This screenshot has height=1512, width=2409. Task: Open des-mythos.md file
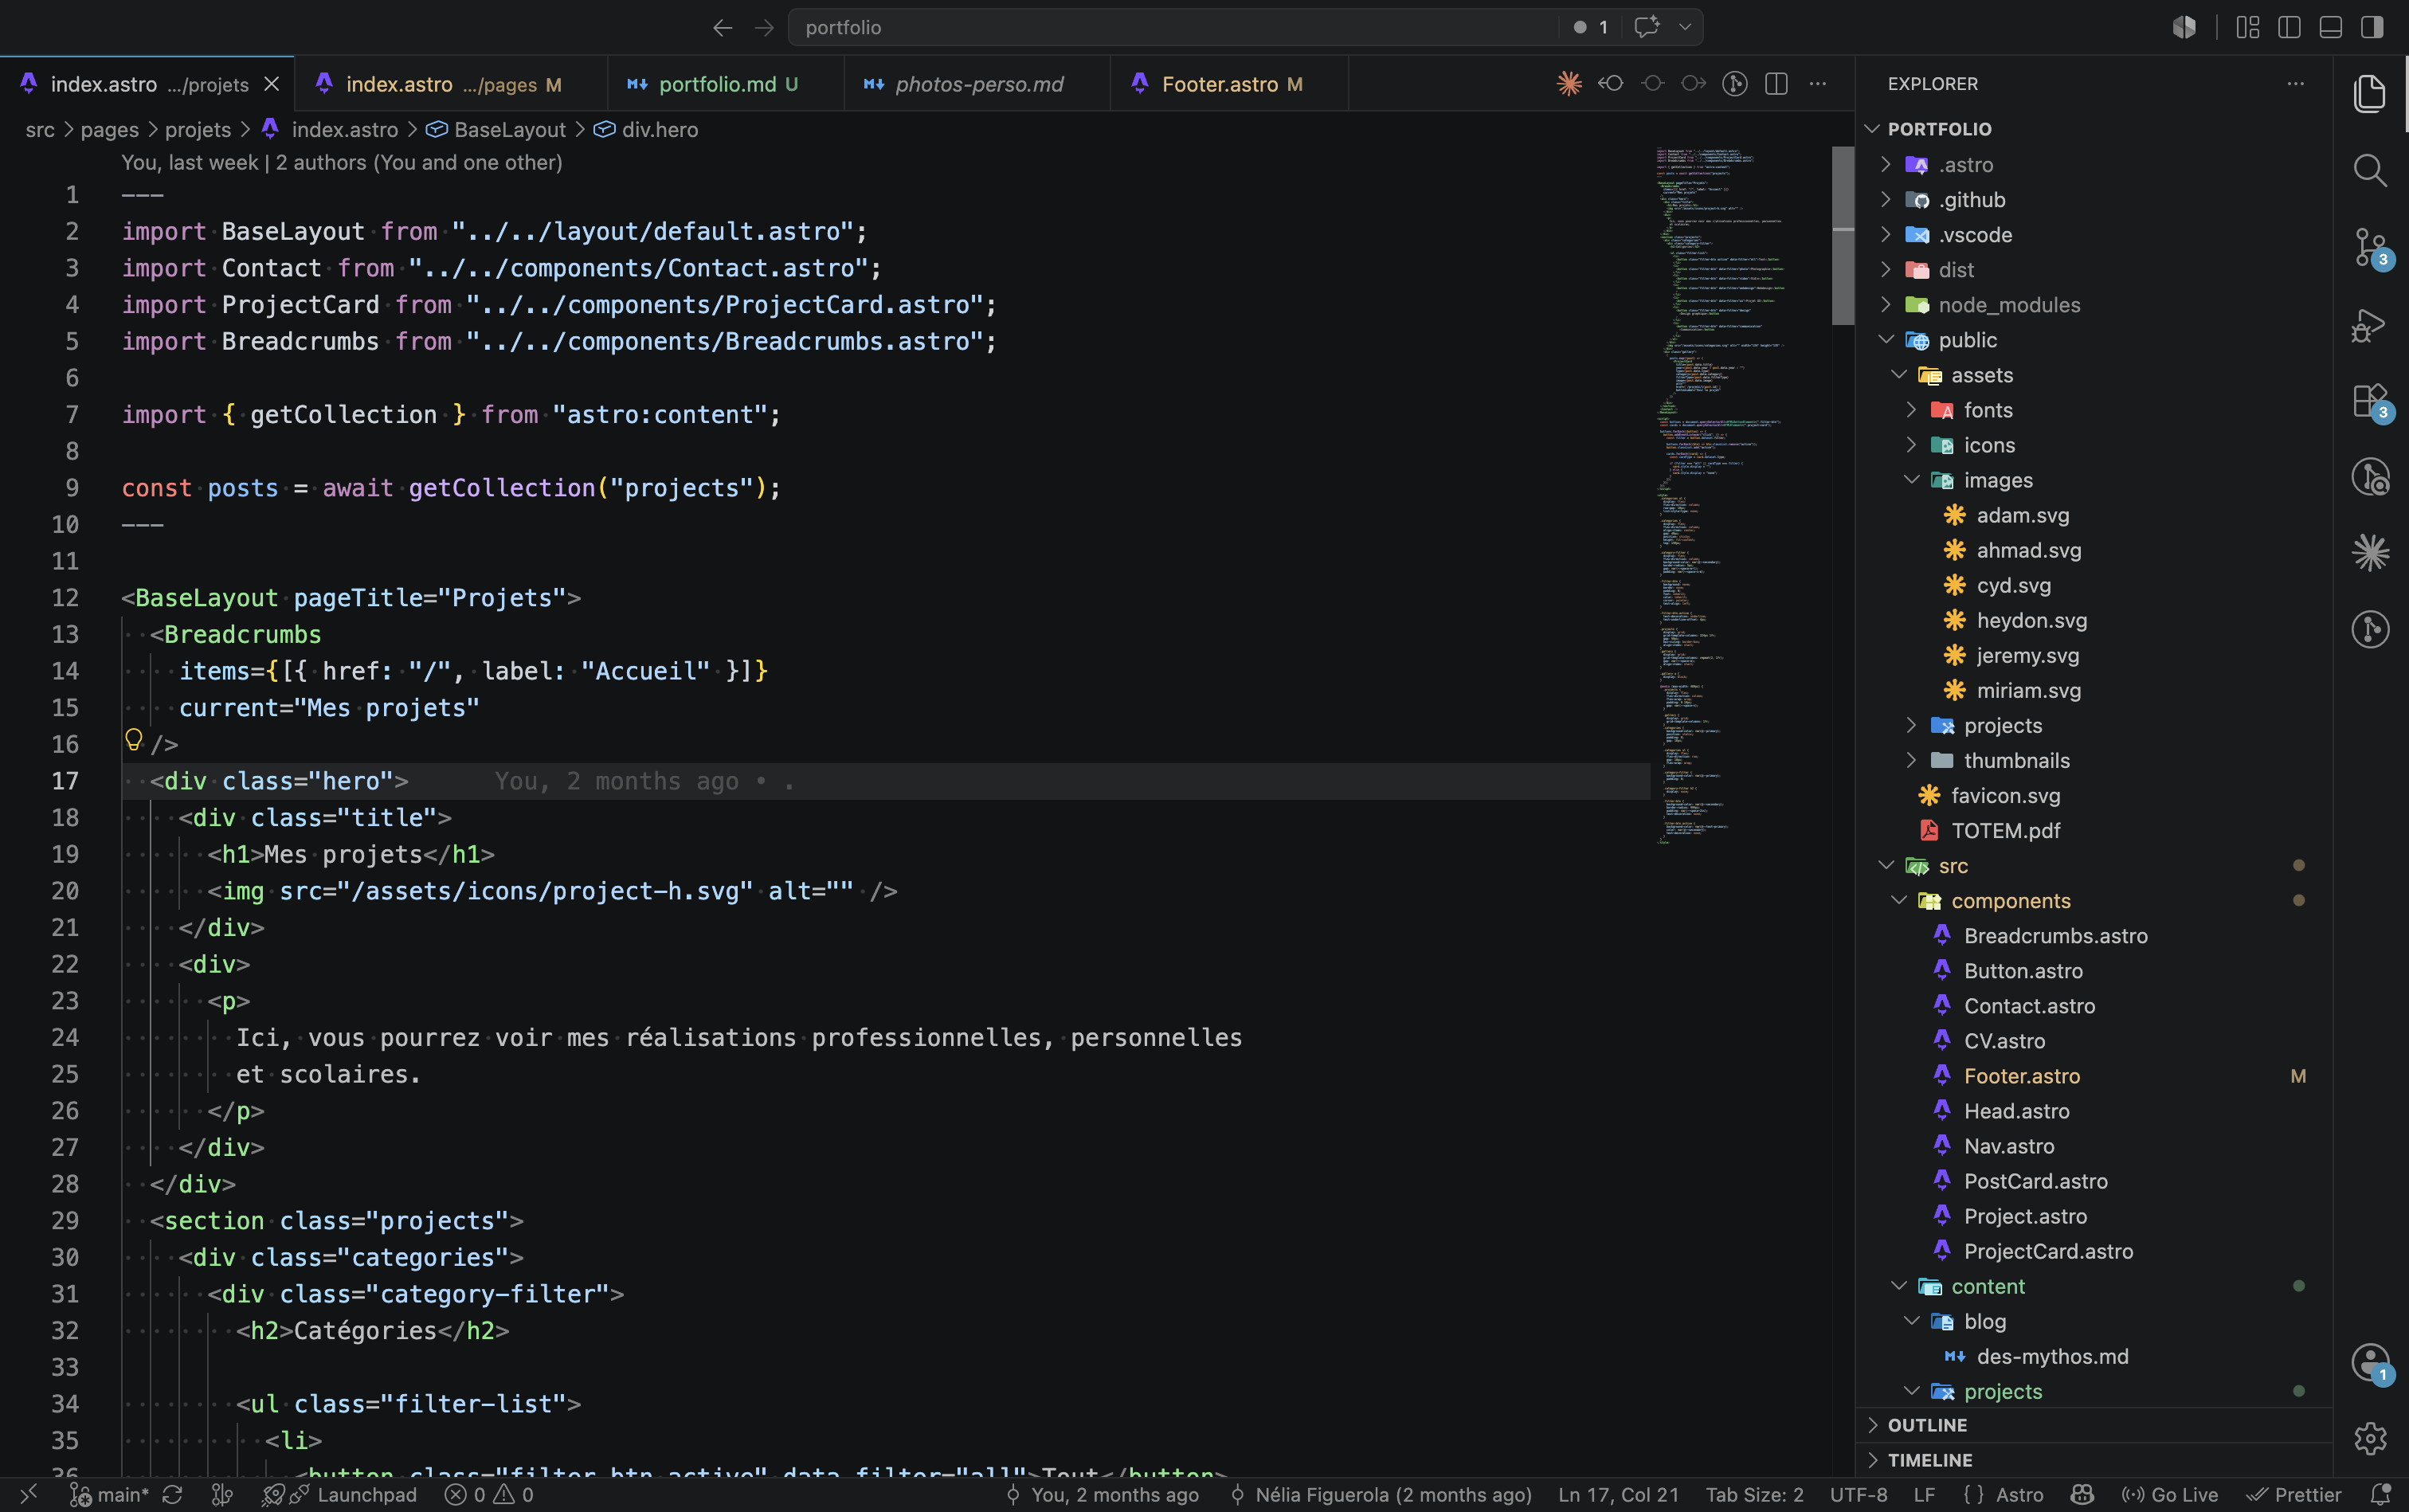click(2052, 1356)
